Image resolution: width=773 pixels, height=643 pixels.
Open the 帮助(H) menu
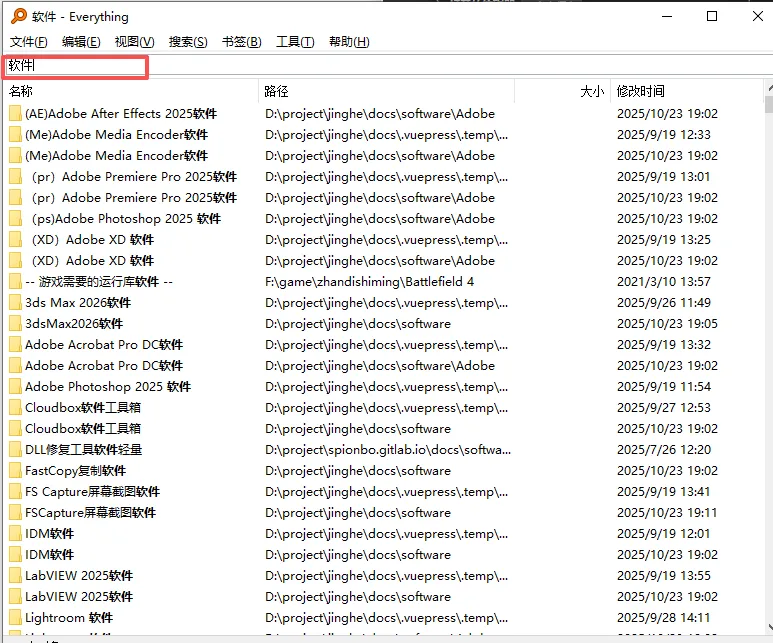[x=349, y=42]
